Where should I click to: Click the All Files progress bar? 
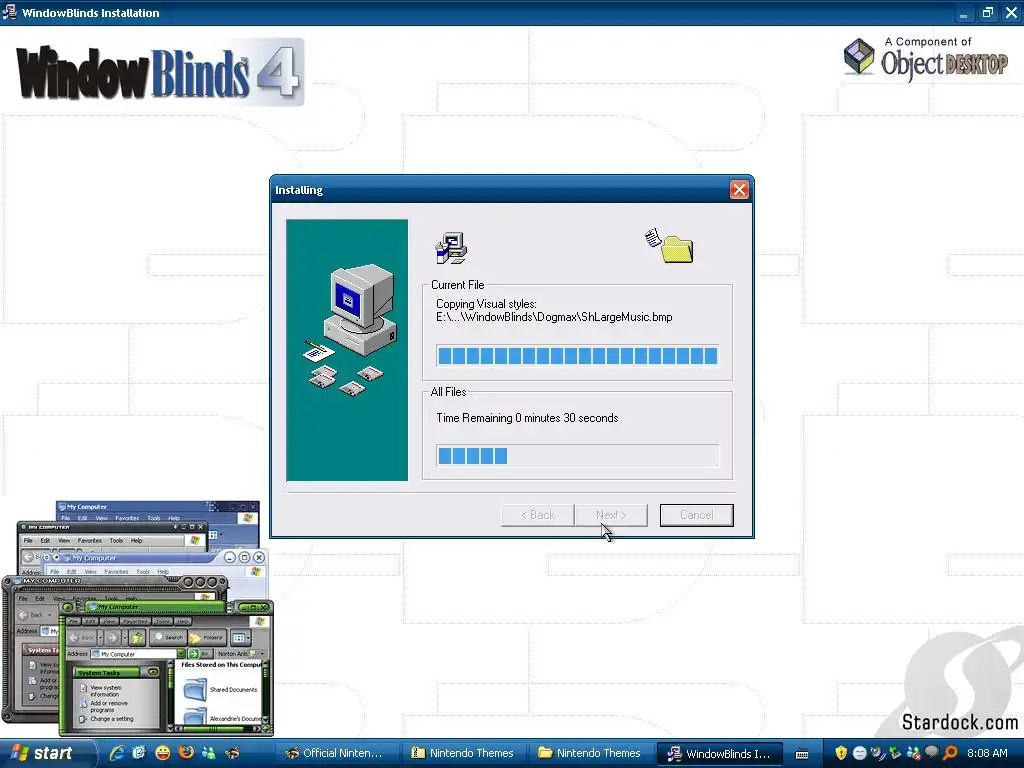[x=577, y=455]
